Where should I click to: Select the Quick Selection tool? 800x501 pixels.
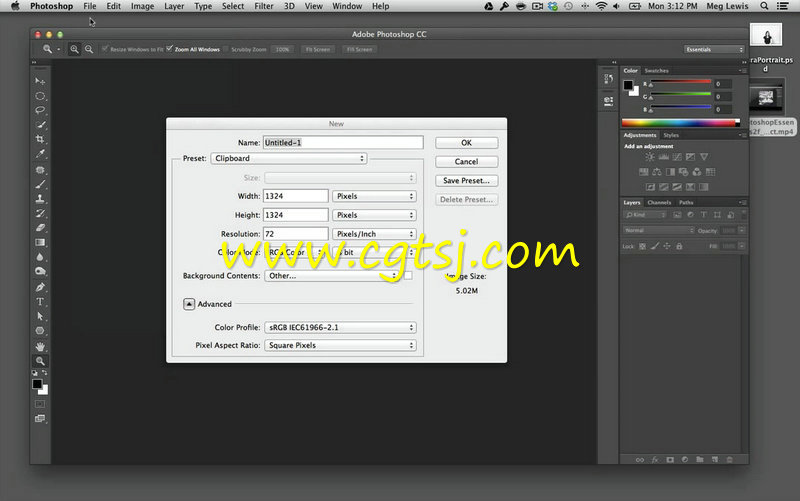[40, 124]
